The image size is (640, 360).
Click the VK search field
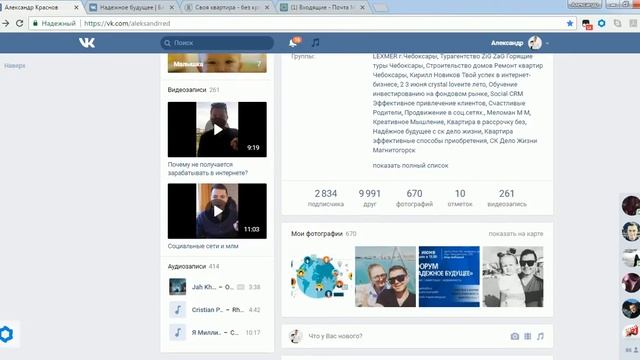(x=217, y=43)
